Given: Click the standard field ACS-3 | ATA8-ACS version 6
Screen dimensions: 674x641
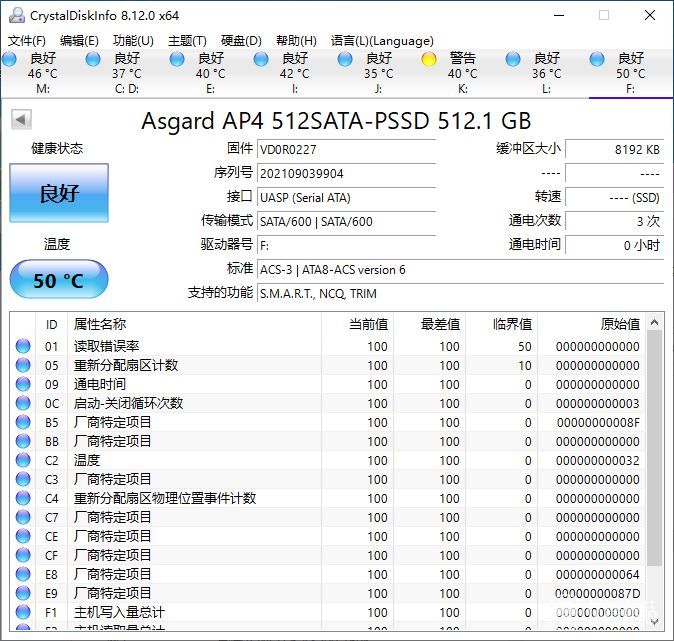Looking at the screenshot, I should (460, 270).
